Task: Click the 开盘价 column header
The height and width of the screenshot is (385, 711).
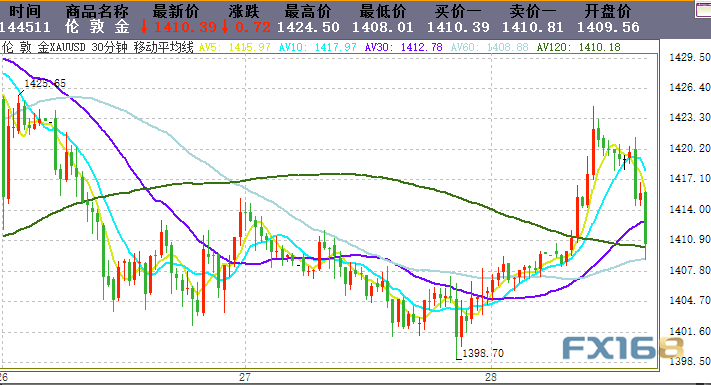Action: (x=608, y=11)
